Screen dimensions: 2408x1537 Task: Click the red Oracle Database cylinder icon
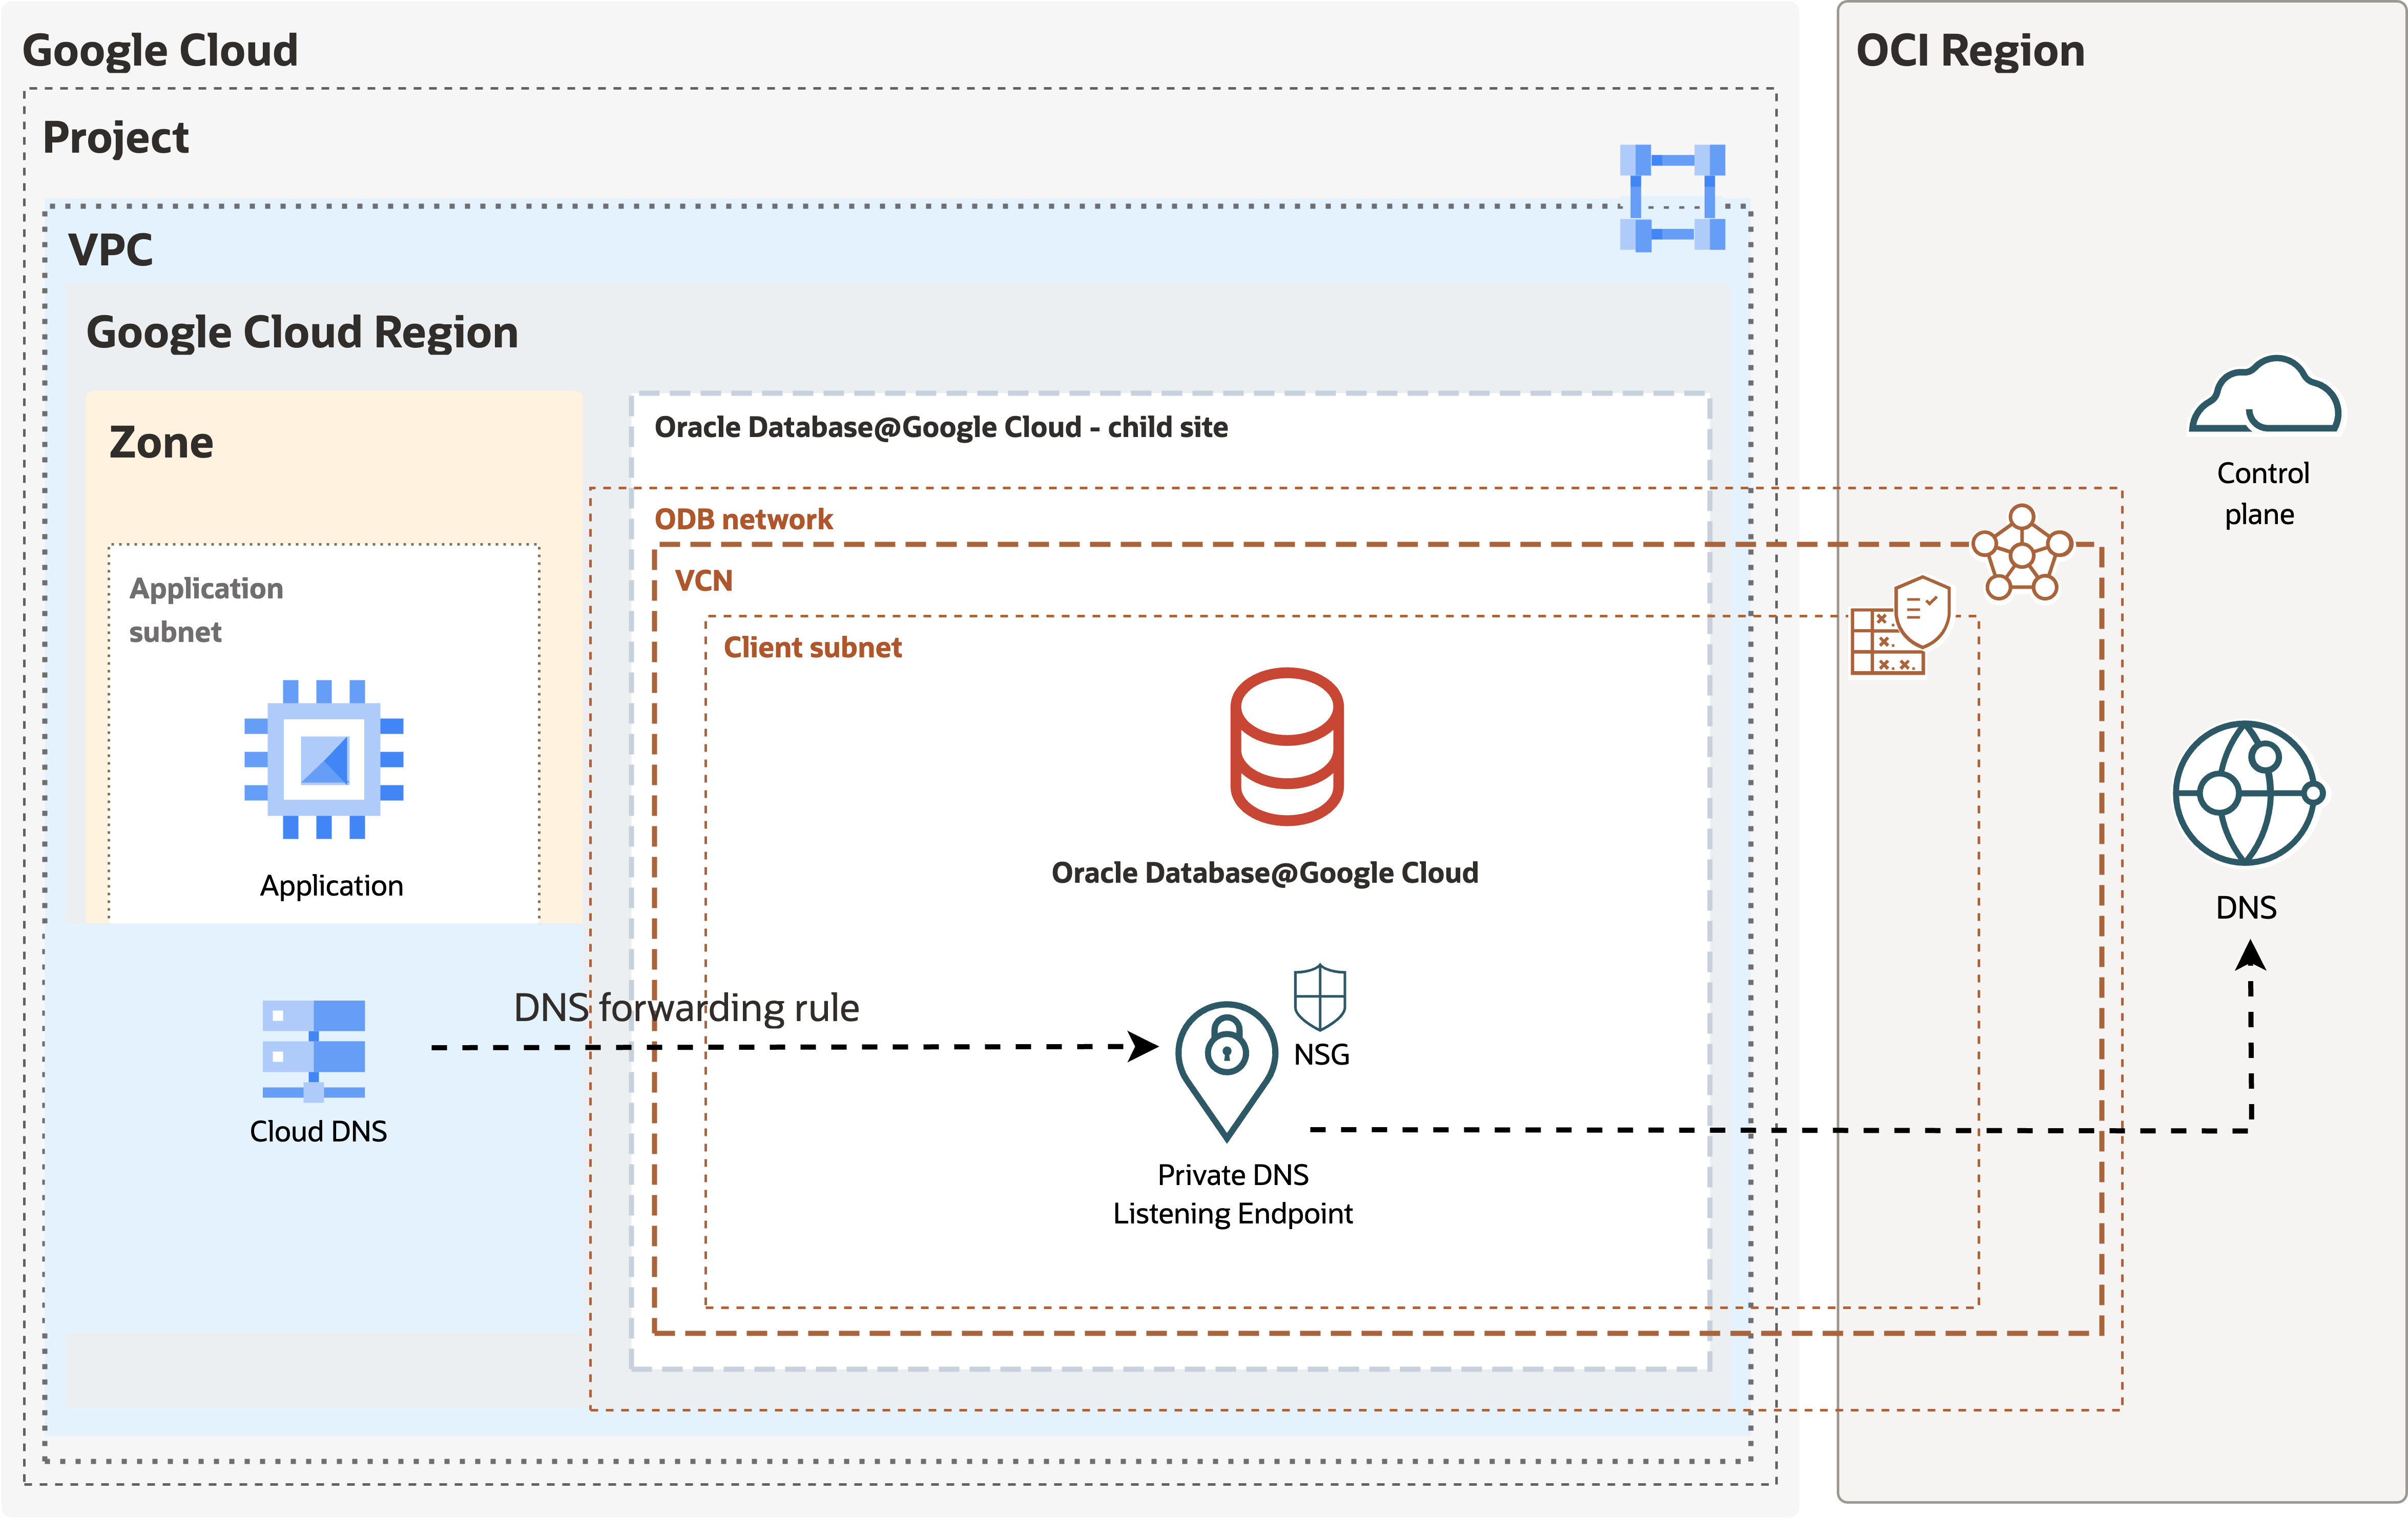[1286, 746]
